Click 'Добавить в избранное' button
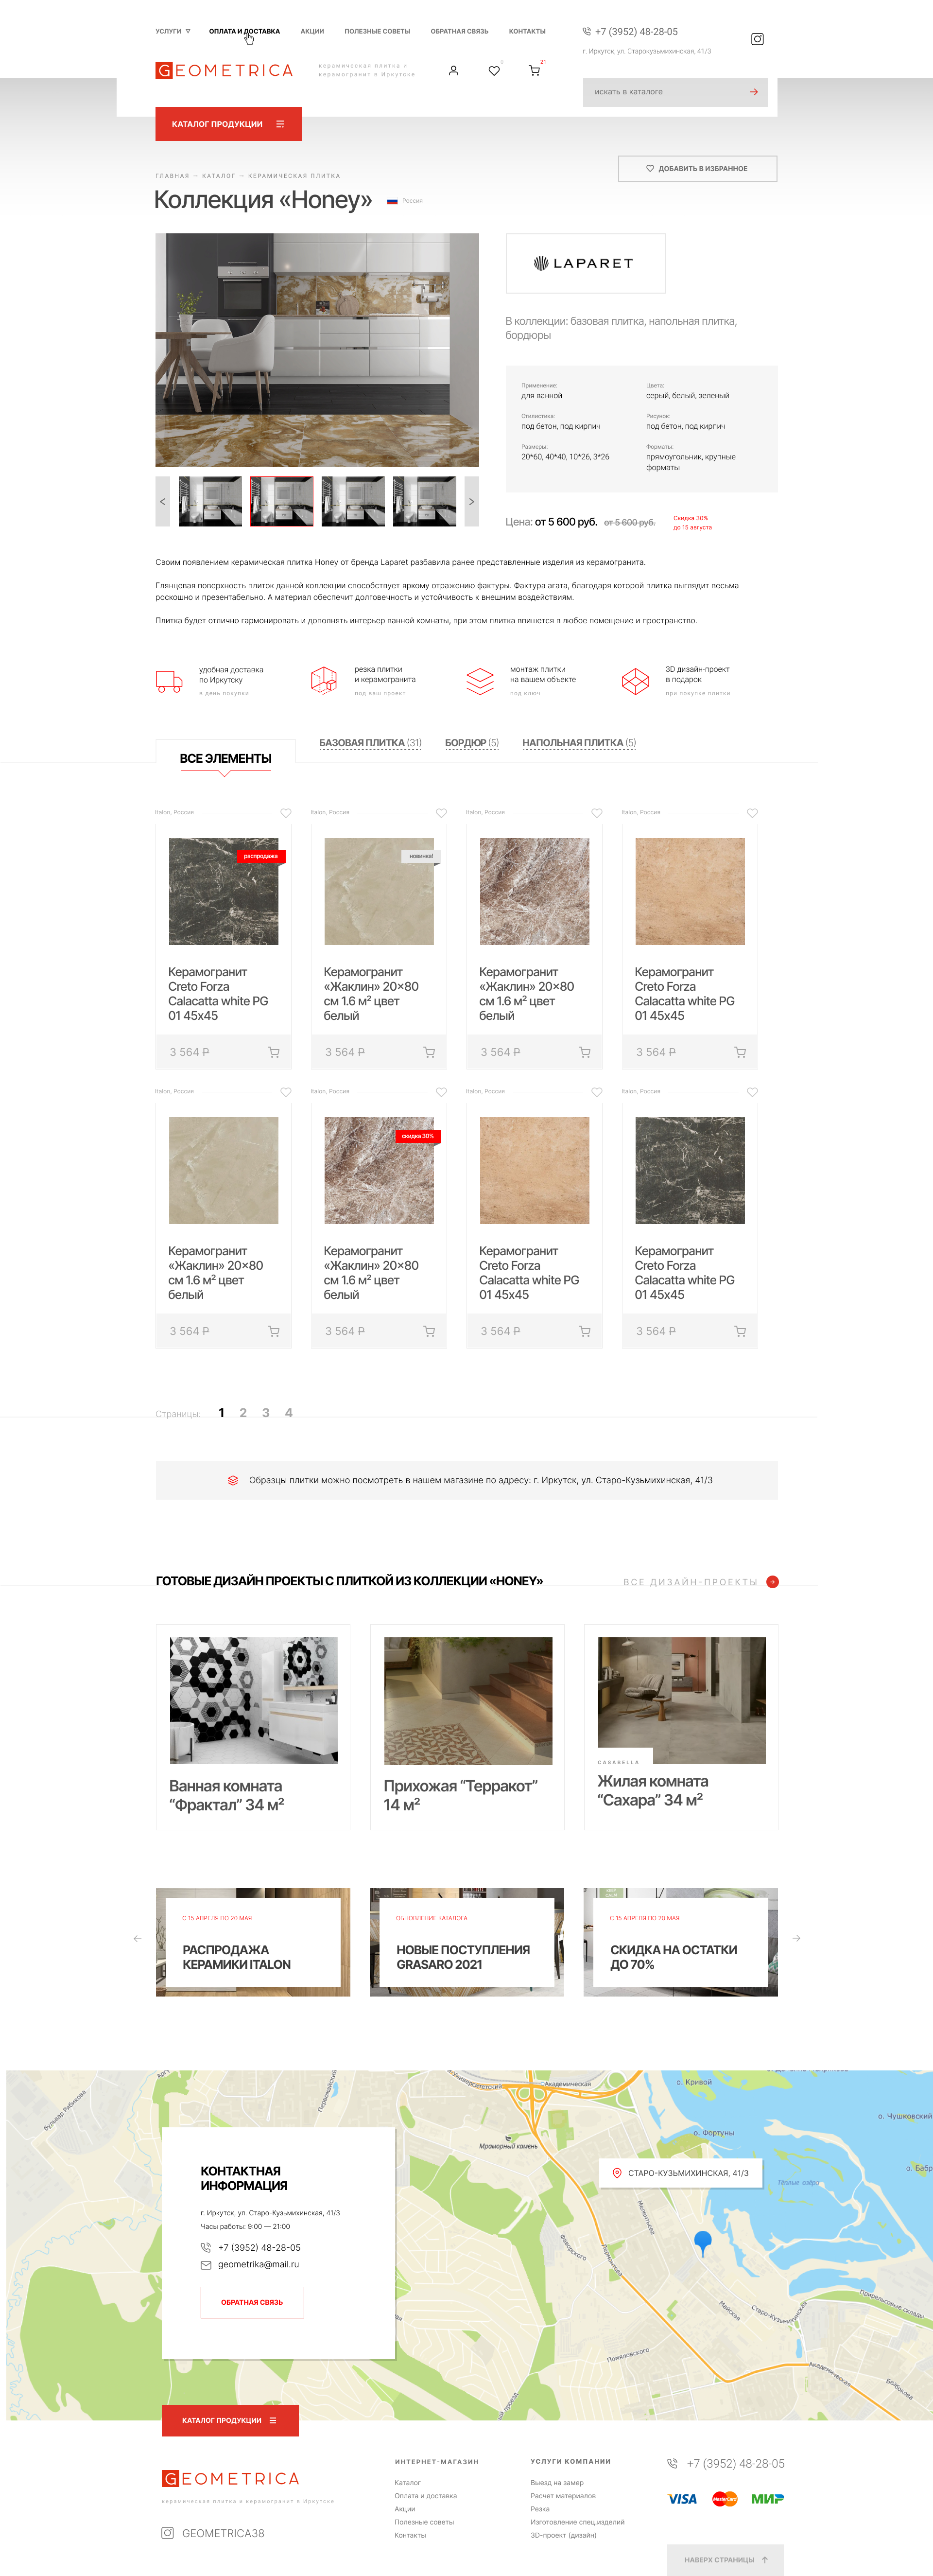Screen dimensions: 933x2576 (x=697, y=168)
